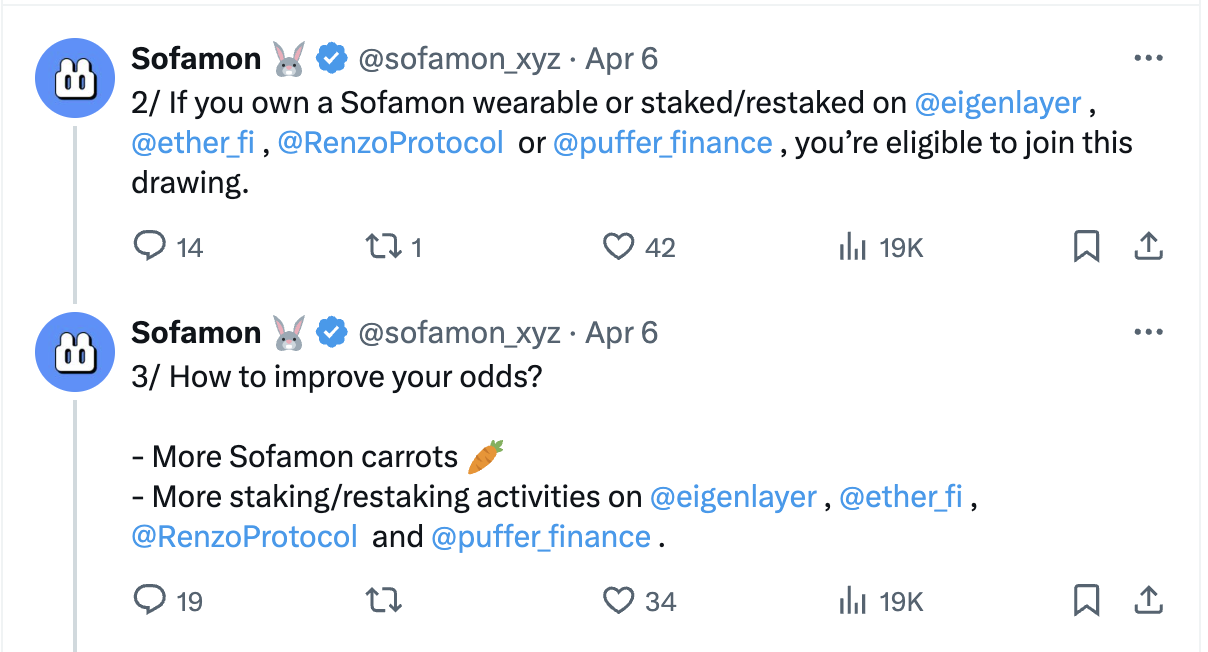
Task: View analytics of the 2/ tweet
Action: click(851, 246)
